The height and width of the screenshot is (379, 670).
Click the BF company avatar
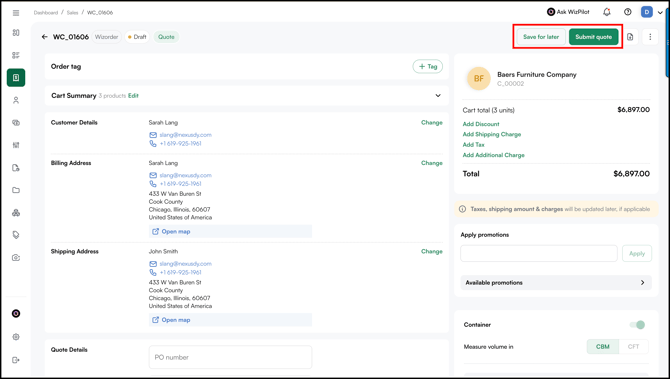coord(479,79)
